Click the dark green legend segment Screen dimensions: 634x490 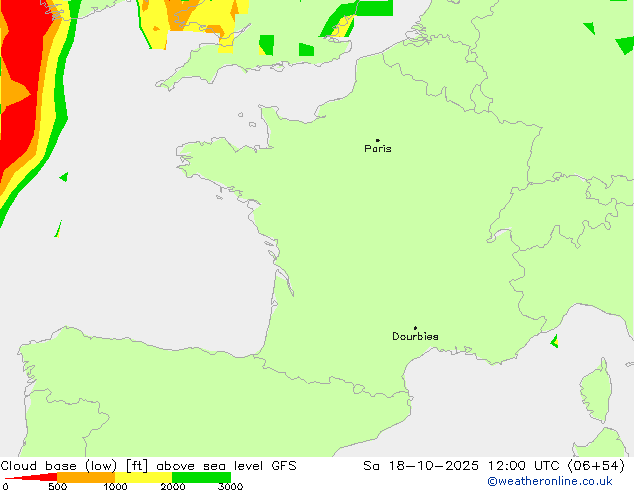[201, 477]
